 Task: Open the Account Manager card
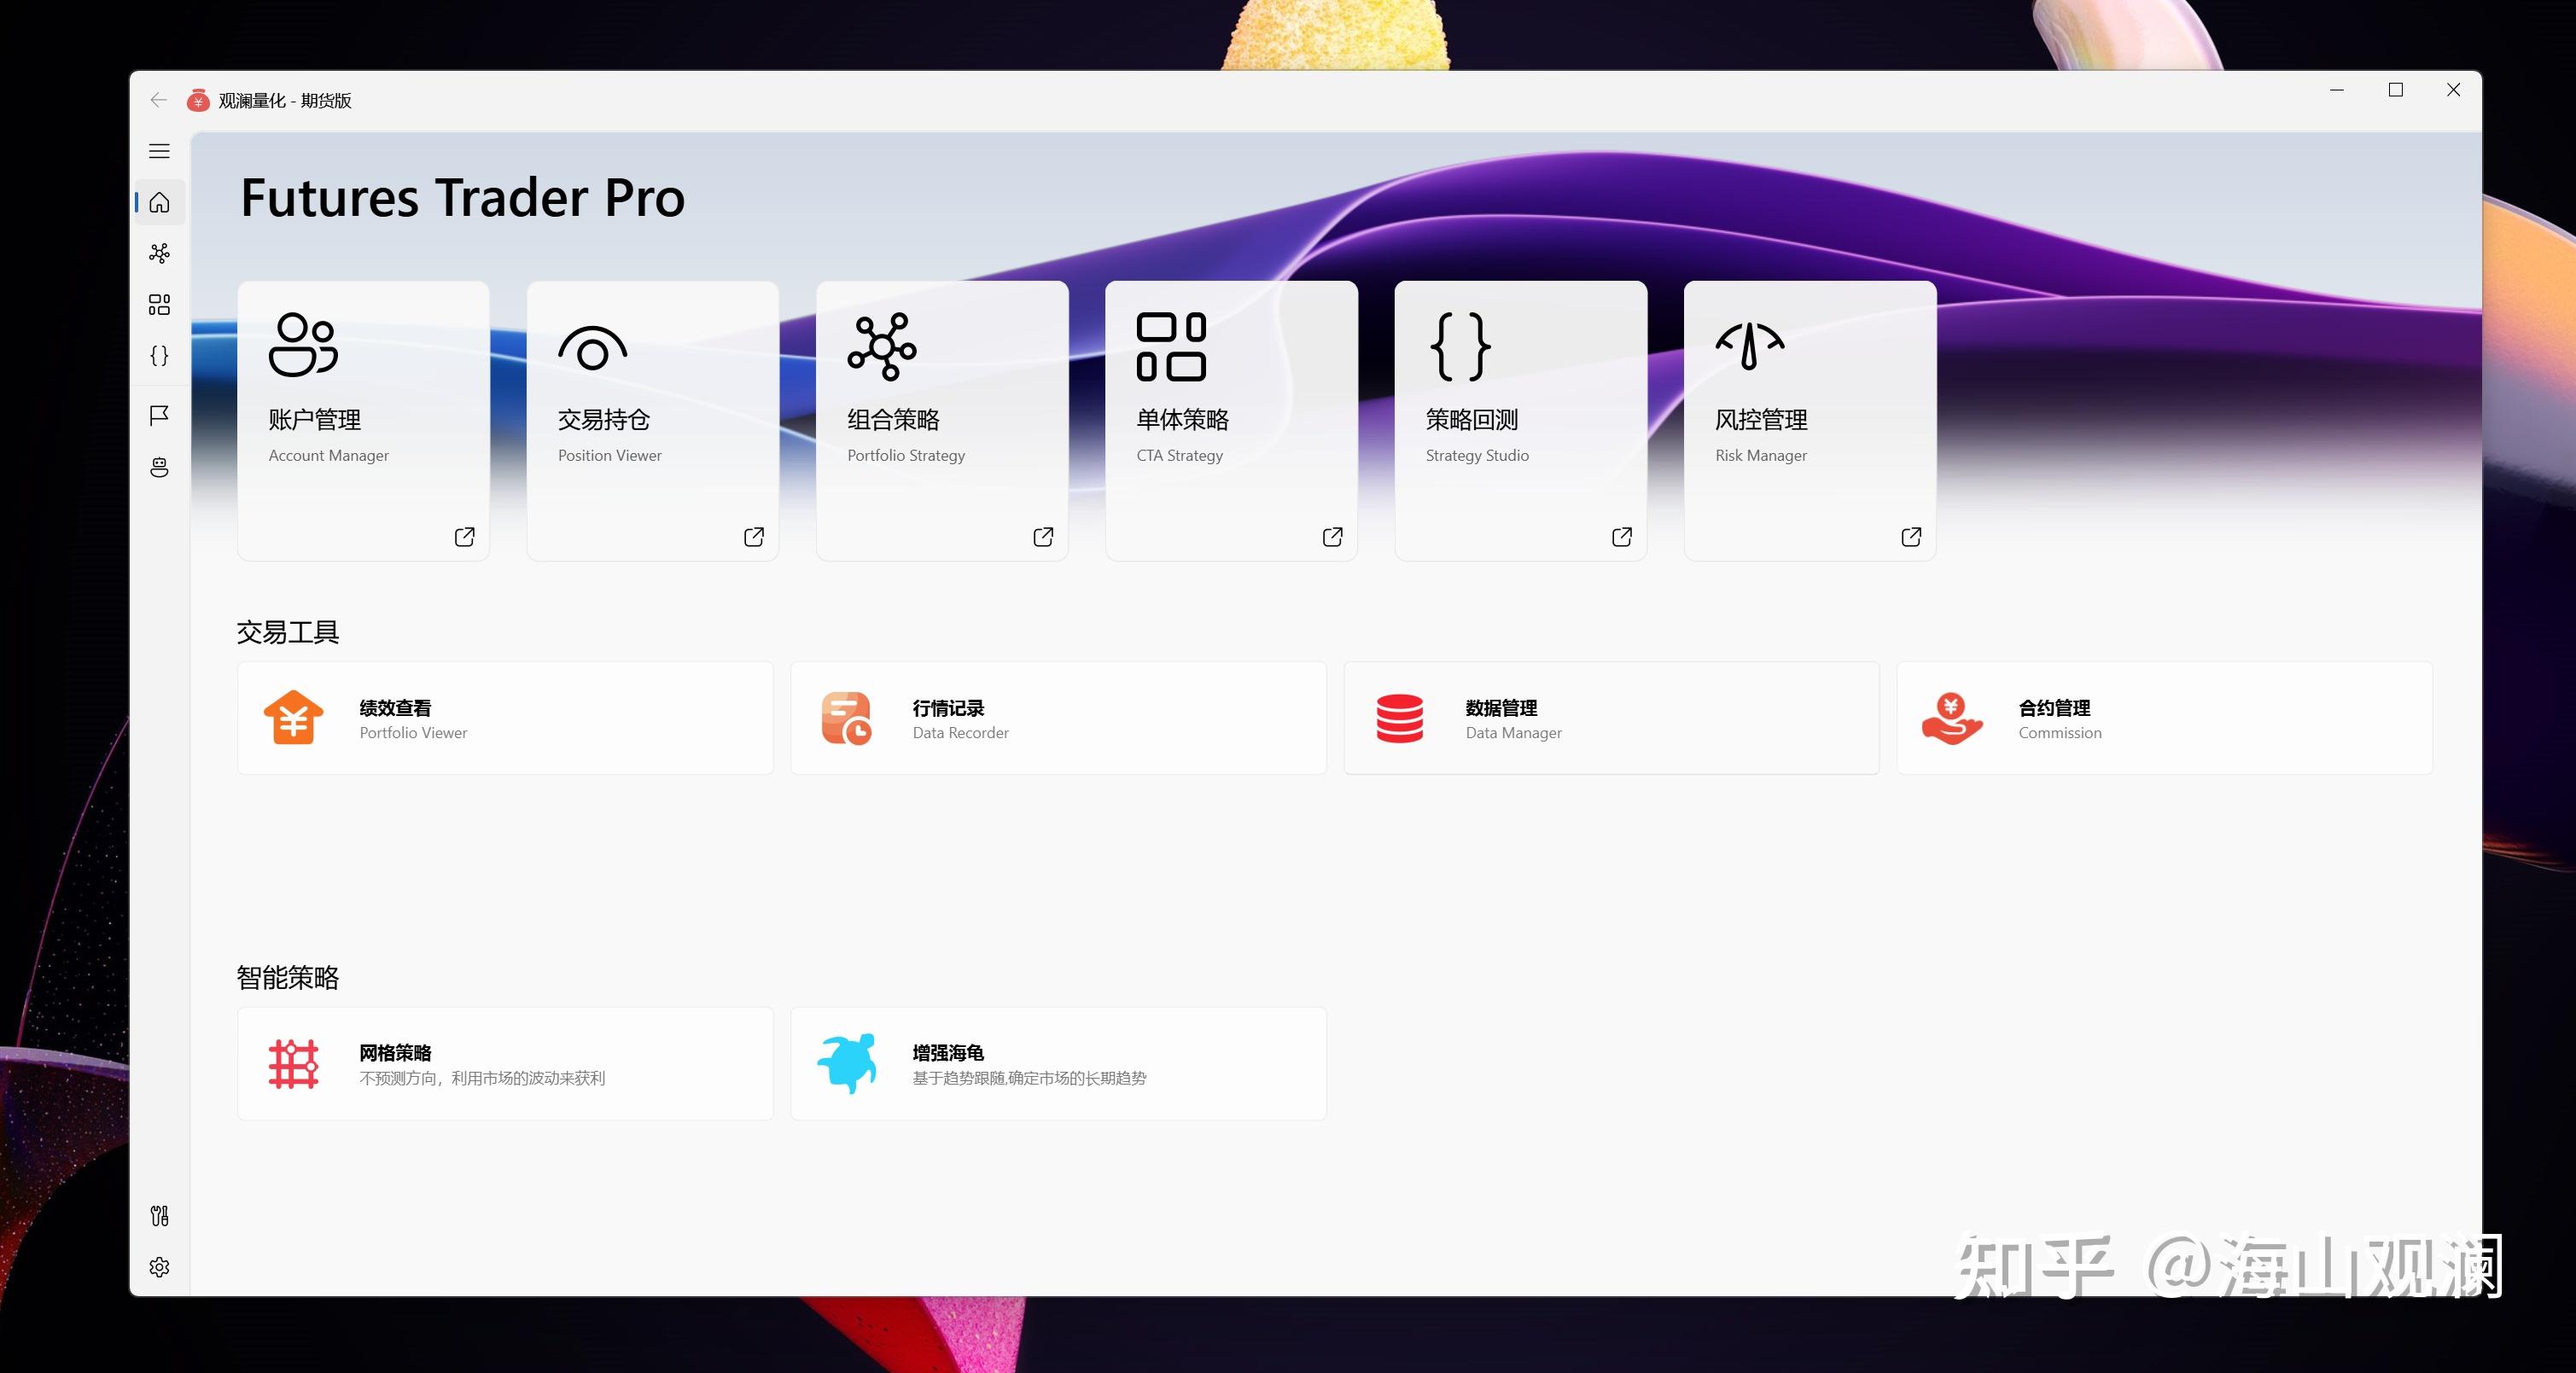[x=363, y=420]
